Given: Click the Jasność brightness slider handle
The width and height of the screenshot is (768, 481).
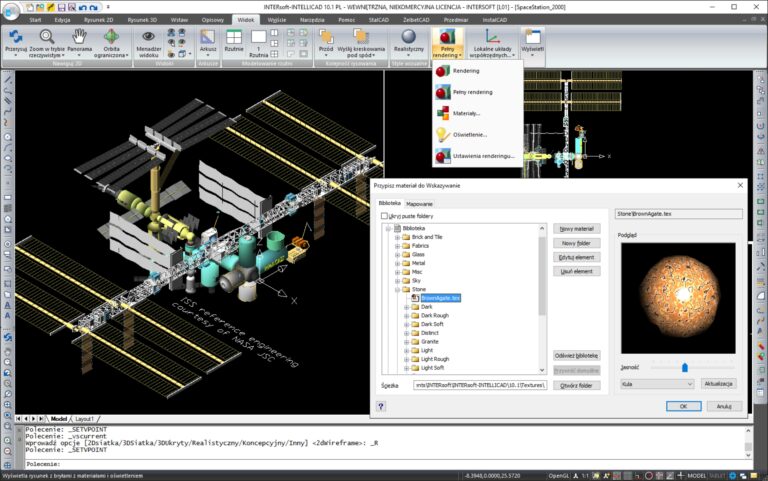Looking at the screenshot, I should (x=685, y=367).
